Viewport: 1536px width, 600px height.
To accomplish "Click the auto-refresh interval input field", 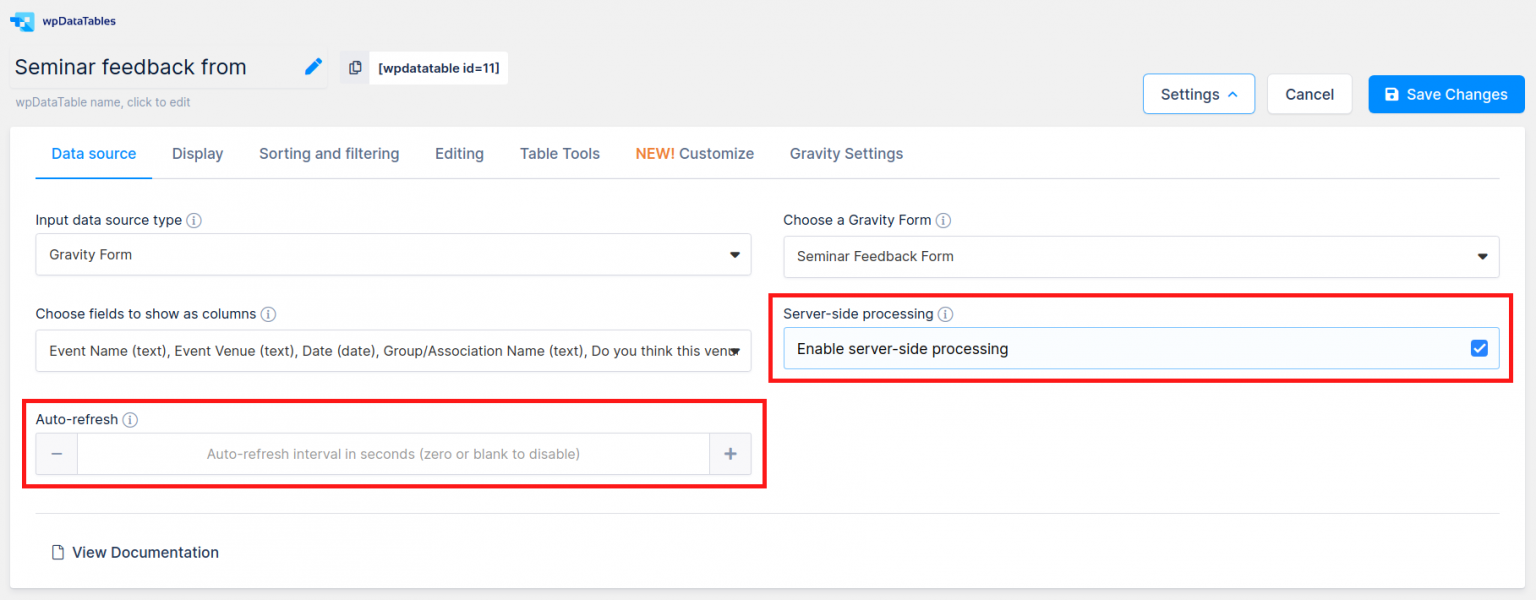I will click(x=393, y=454).
